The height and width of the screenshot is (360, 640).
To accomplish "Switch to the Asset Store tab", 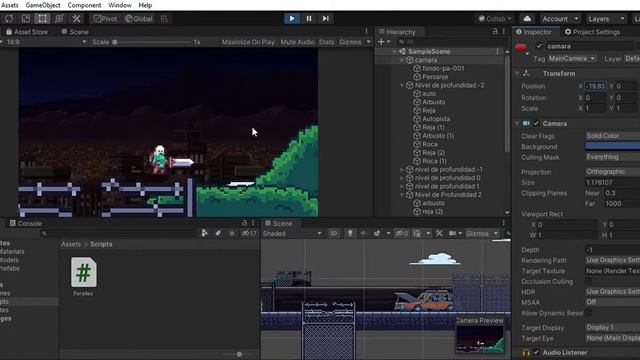I will (27, 32).
